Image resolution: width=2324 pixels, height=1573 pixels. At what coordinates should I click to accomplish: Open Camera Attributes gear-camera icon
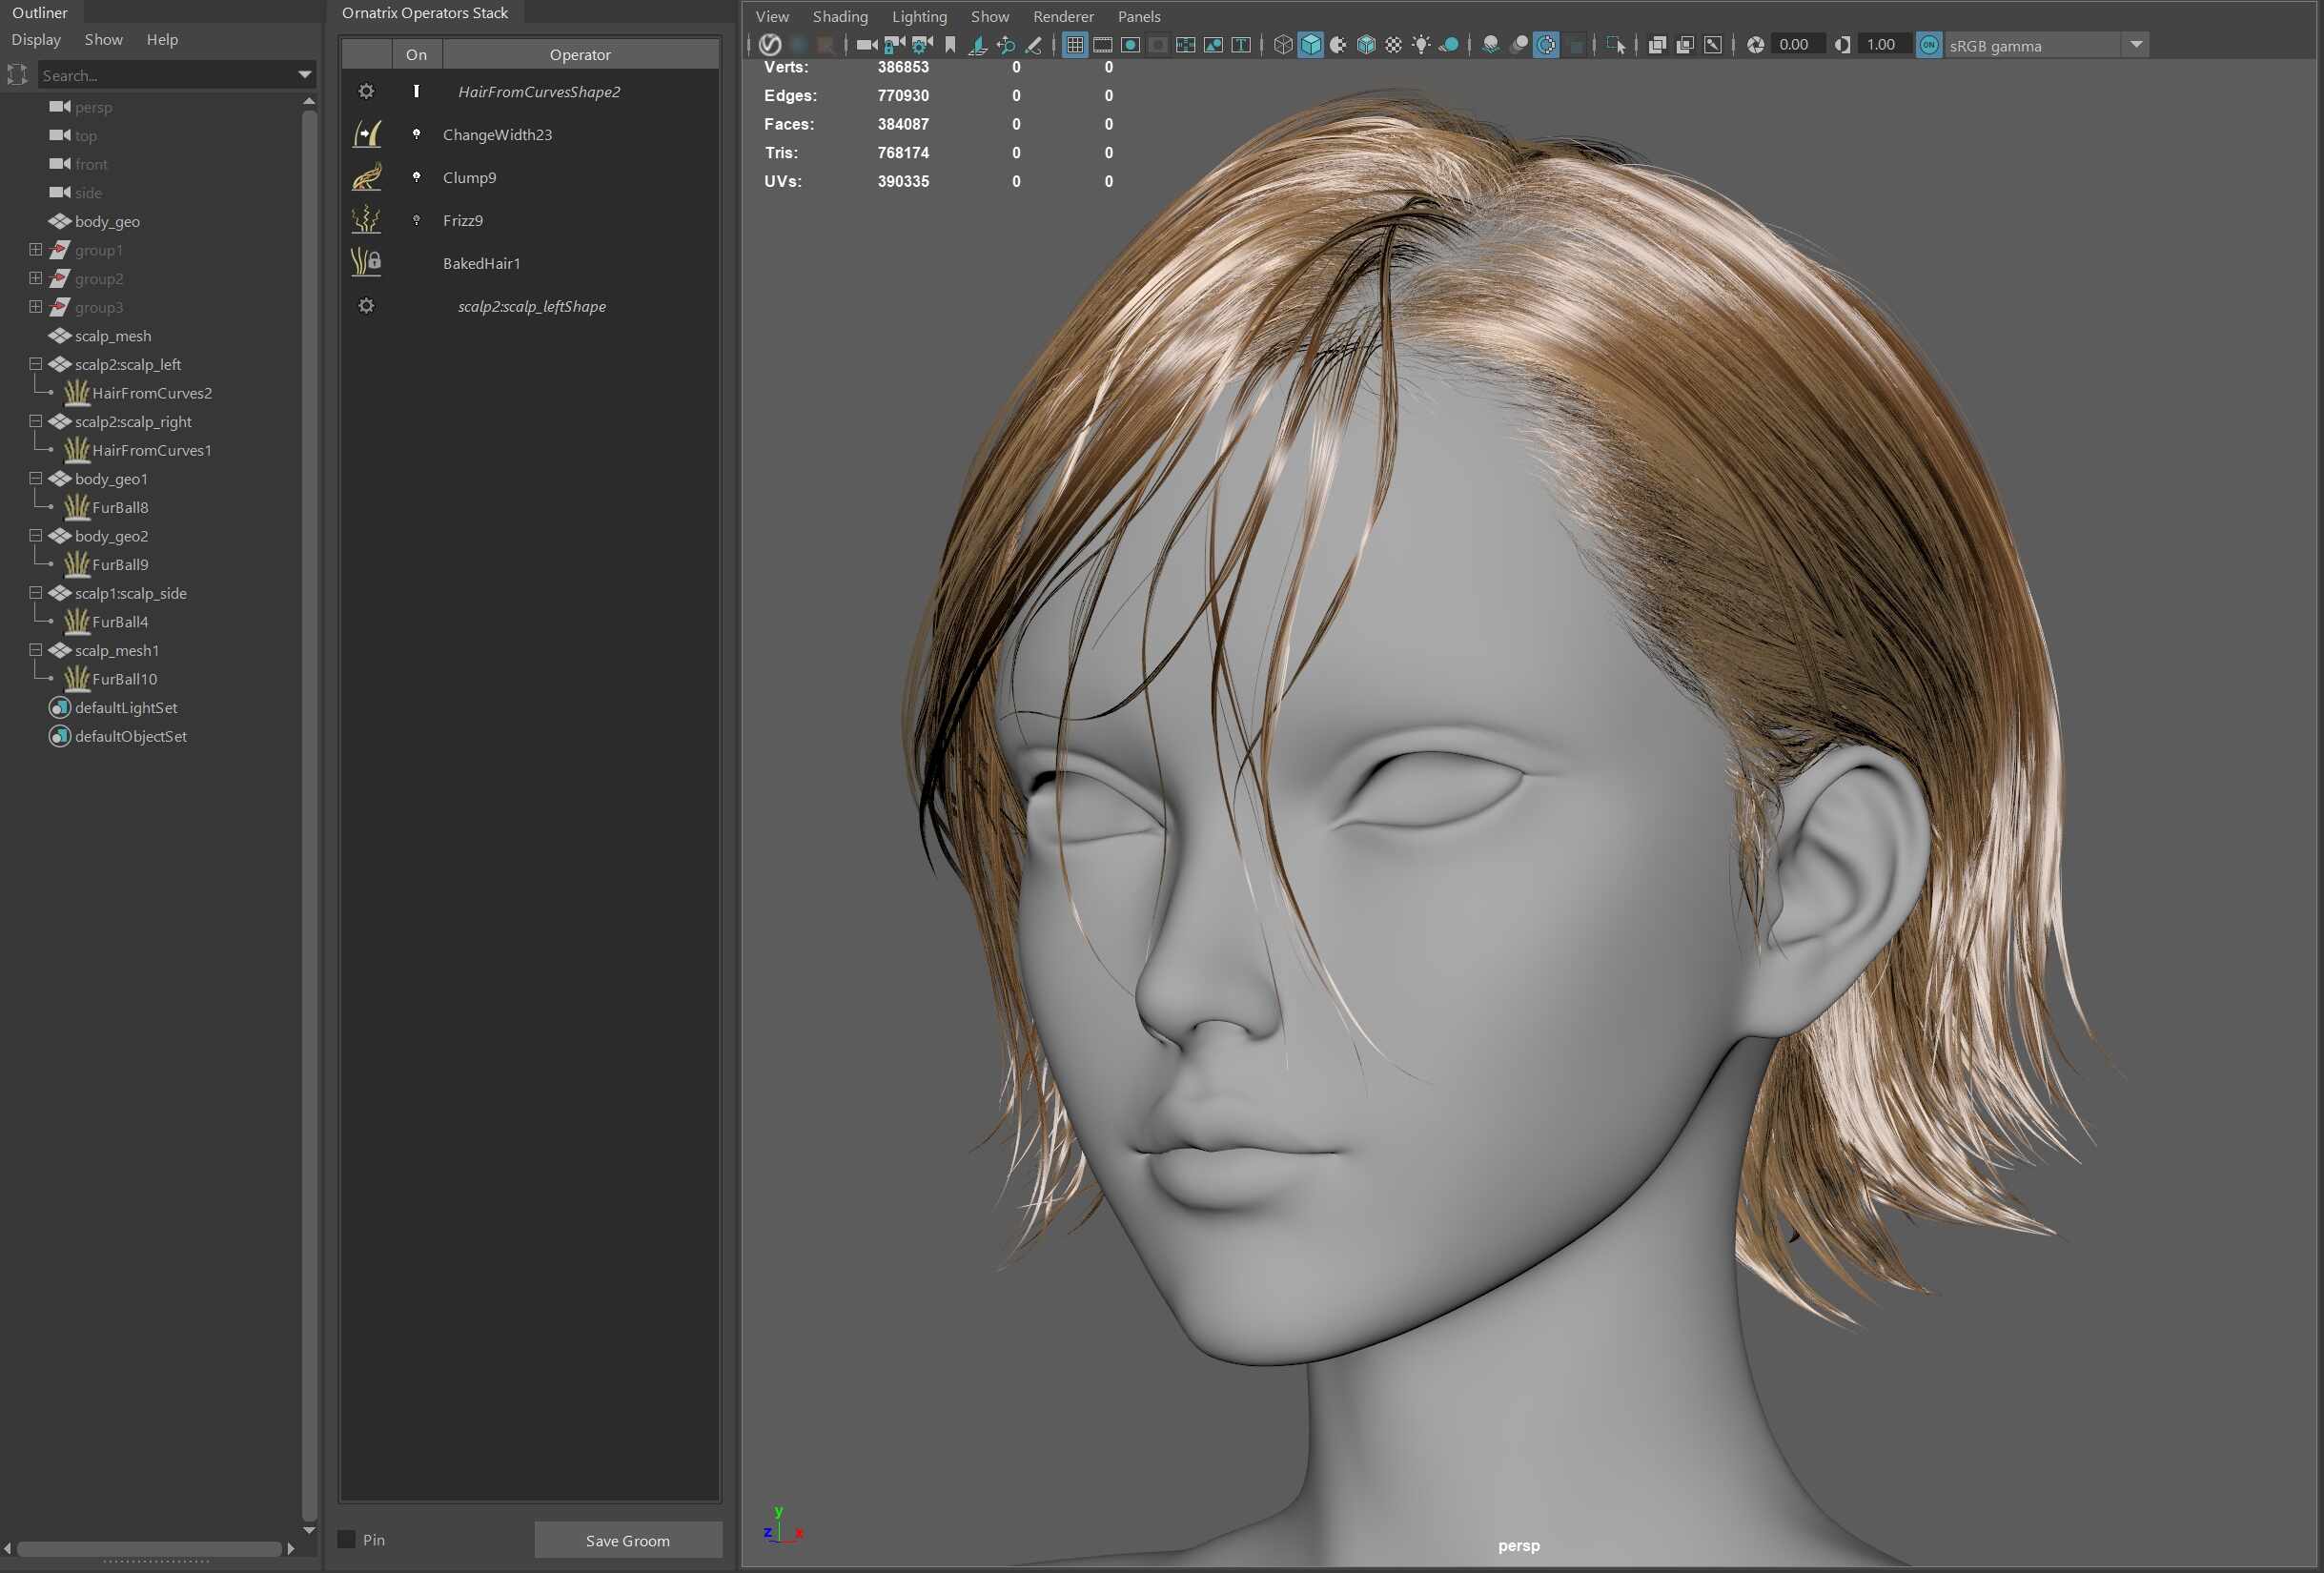922,45
